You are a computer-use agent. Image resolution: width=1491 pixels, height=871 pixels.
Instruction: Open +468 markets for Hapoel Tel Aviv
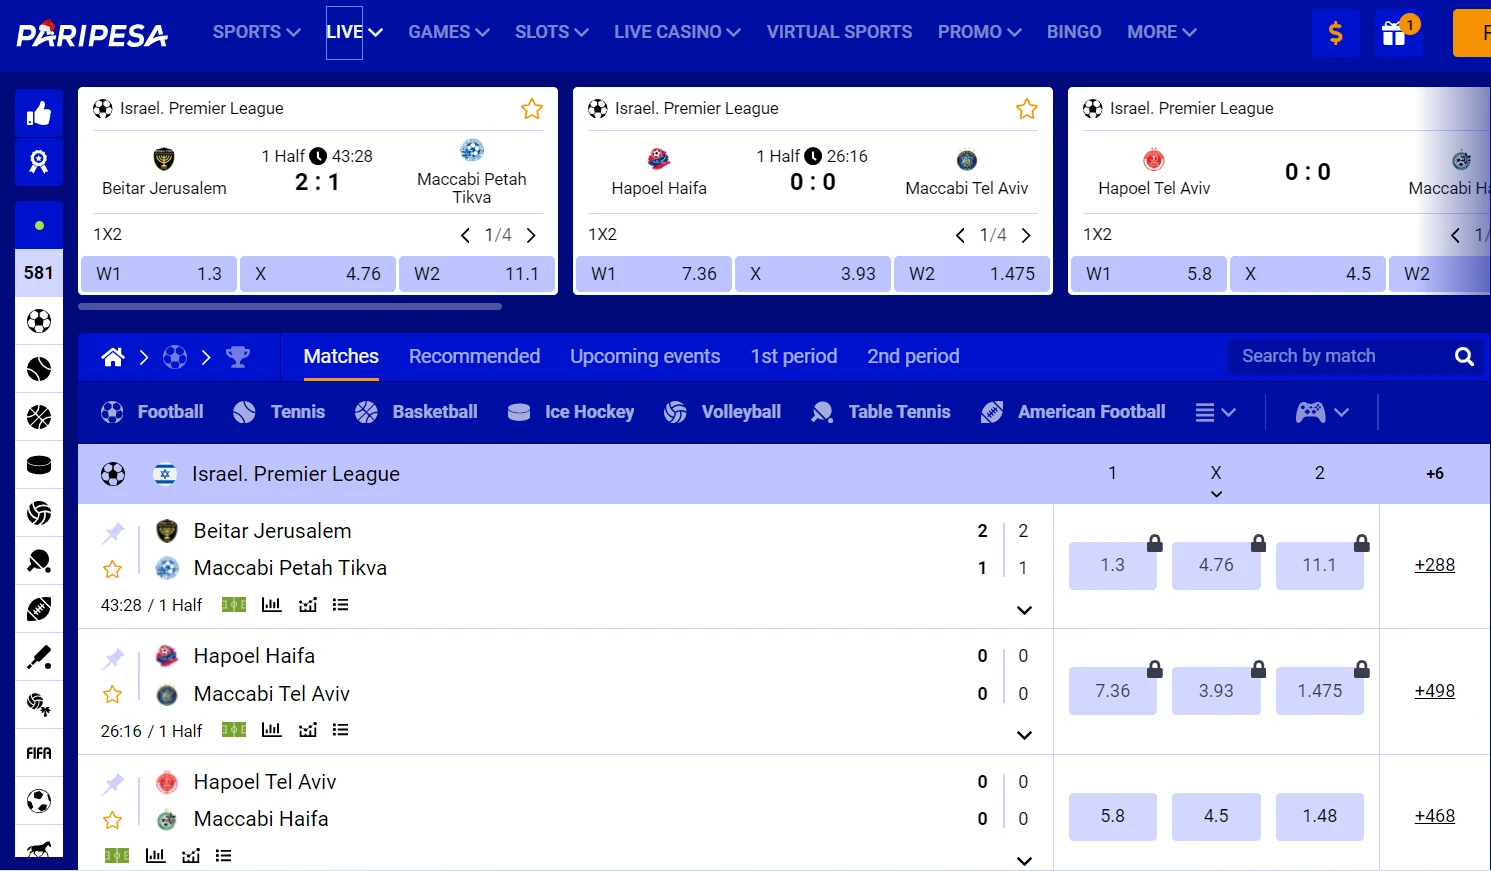coord(1434,816)
